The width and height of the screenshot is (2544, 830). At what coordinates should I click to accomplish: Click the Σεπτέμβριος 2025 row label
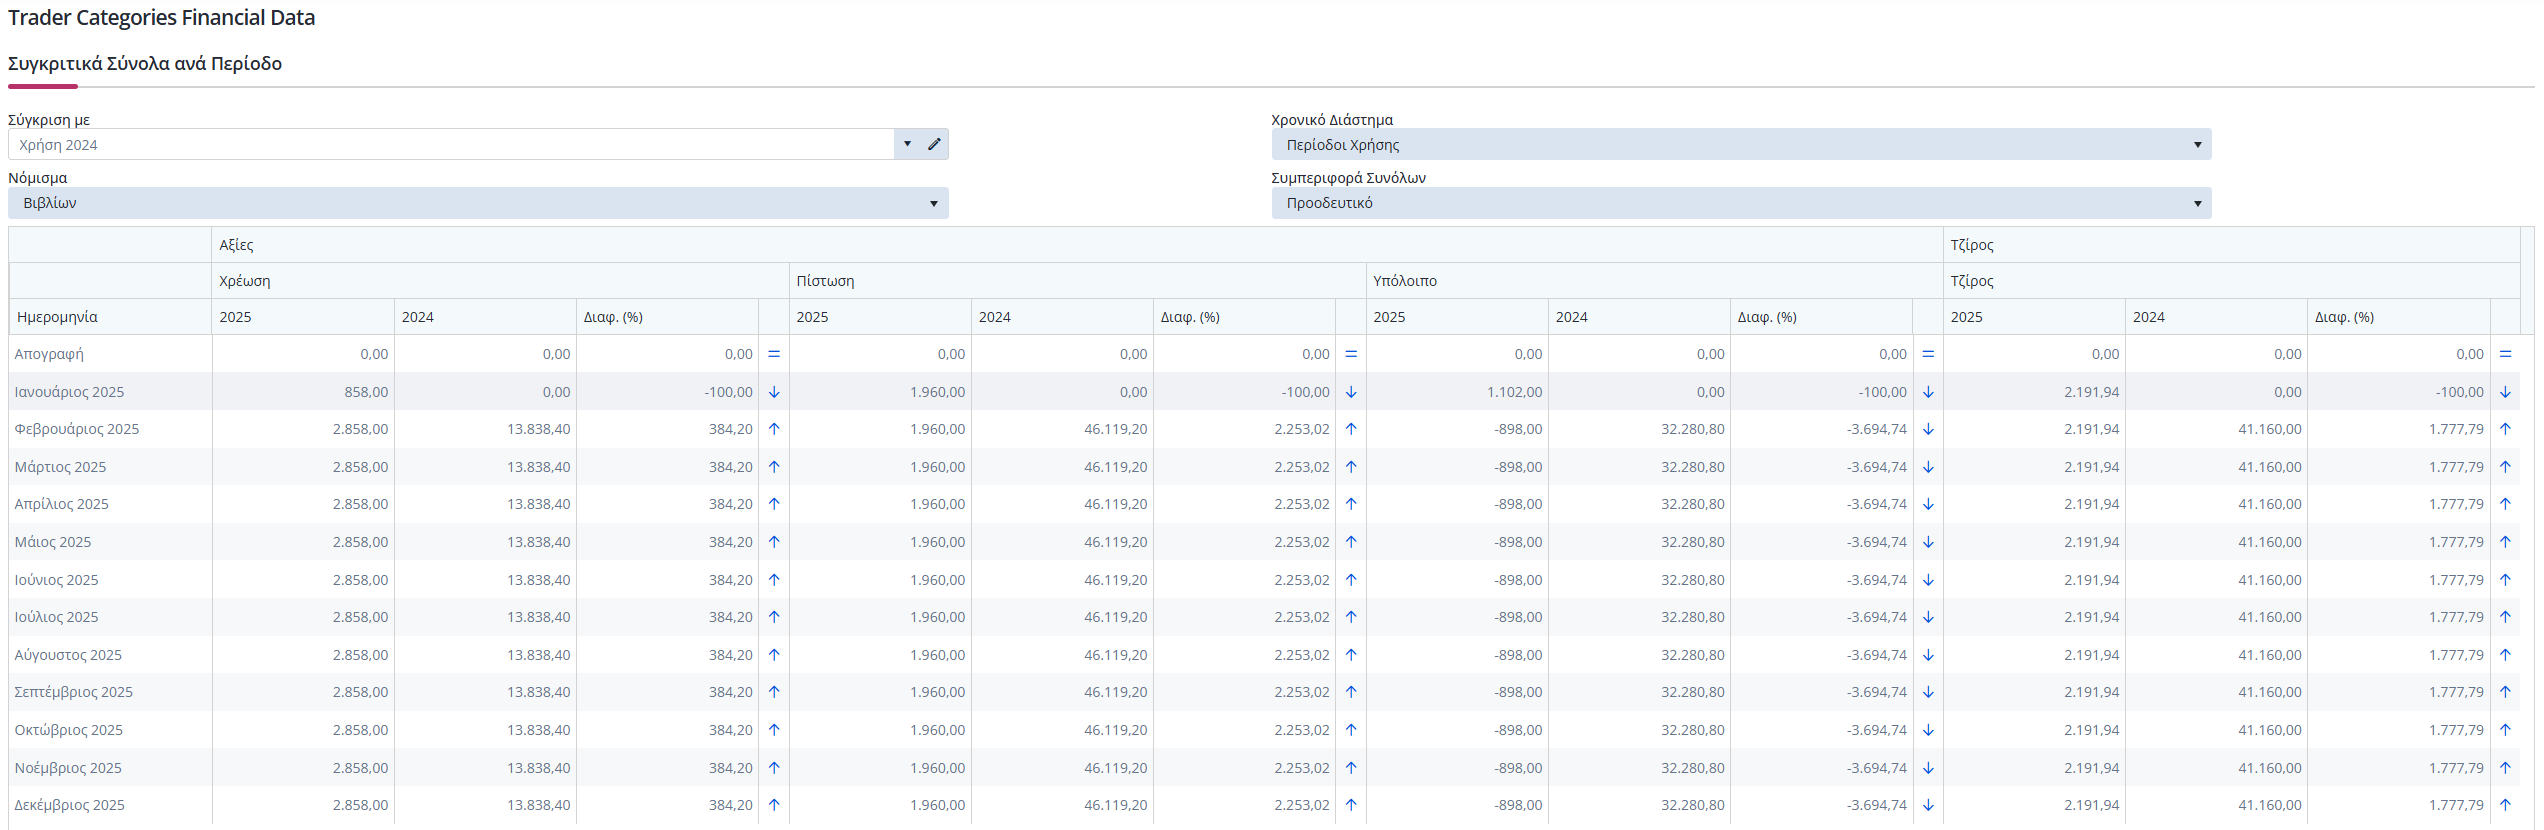coord(74,692)
